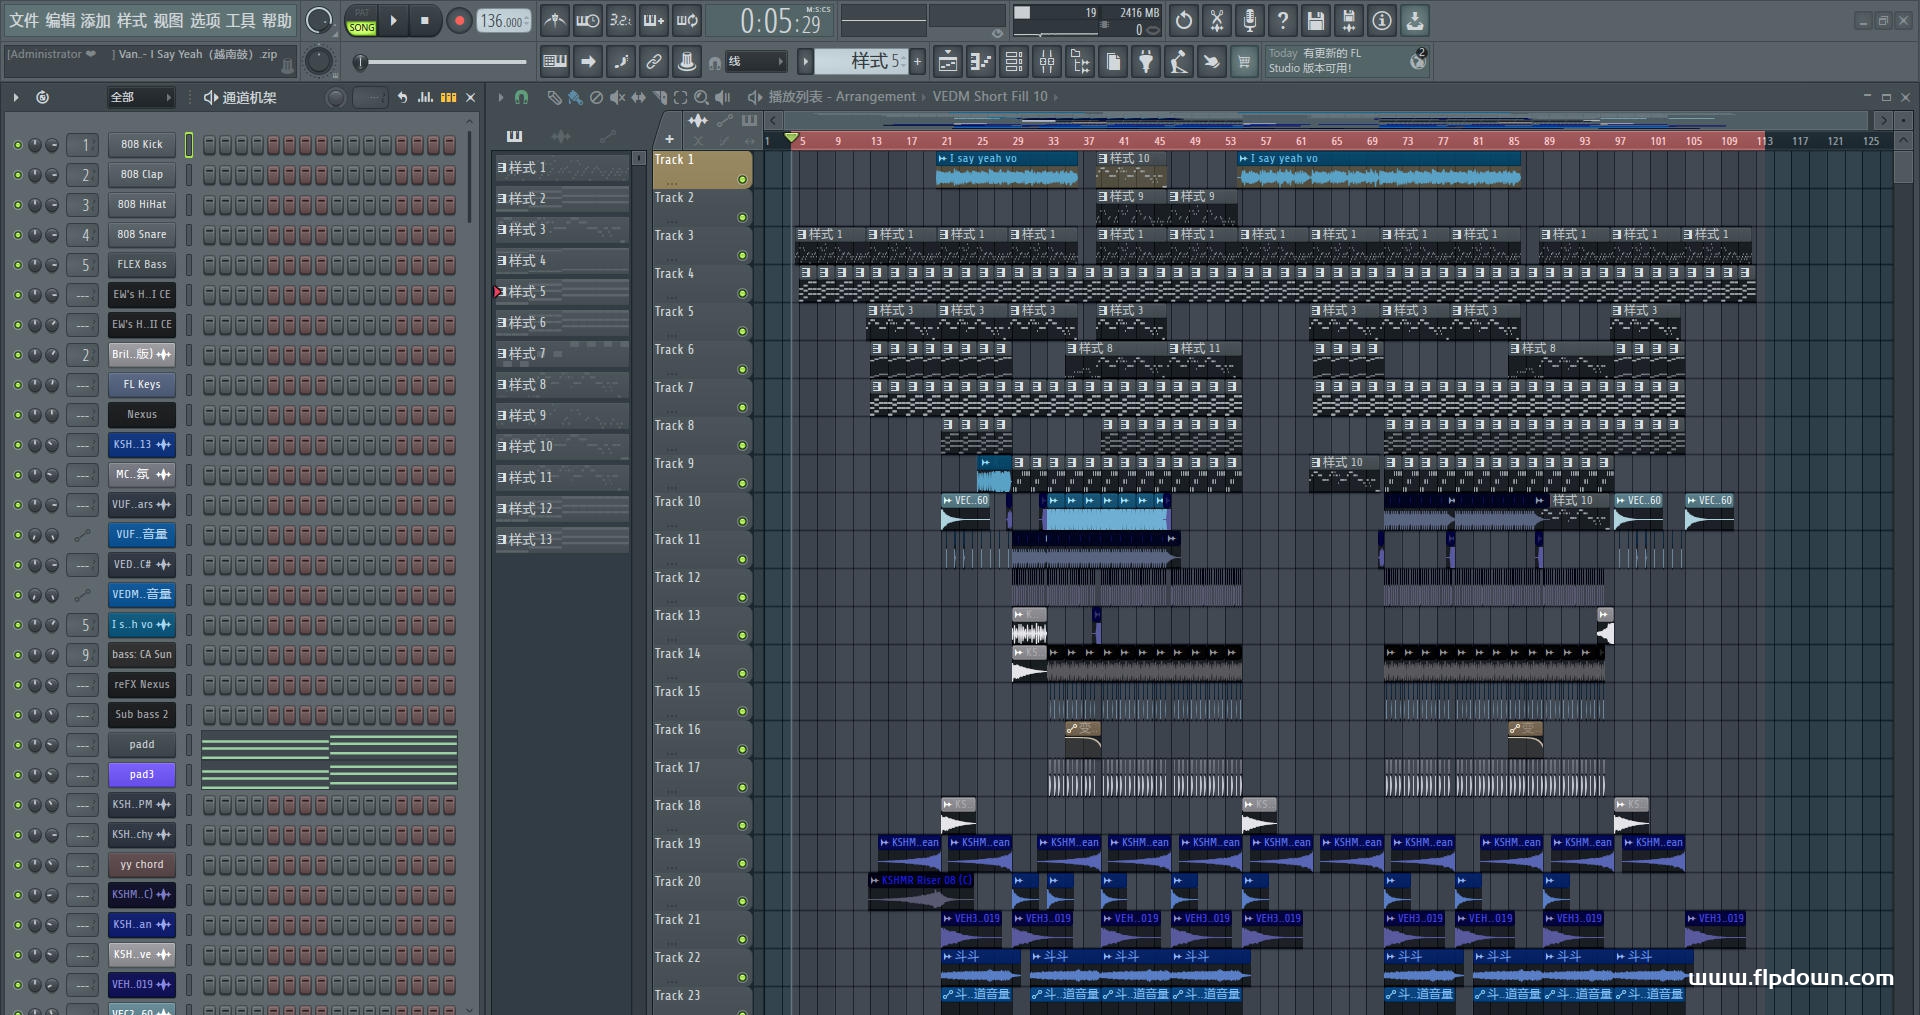Click the microphone recording icon
Viewport: 1920px width, 1015px height.
[x=1249, y=20]
